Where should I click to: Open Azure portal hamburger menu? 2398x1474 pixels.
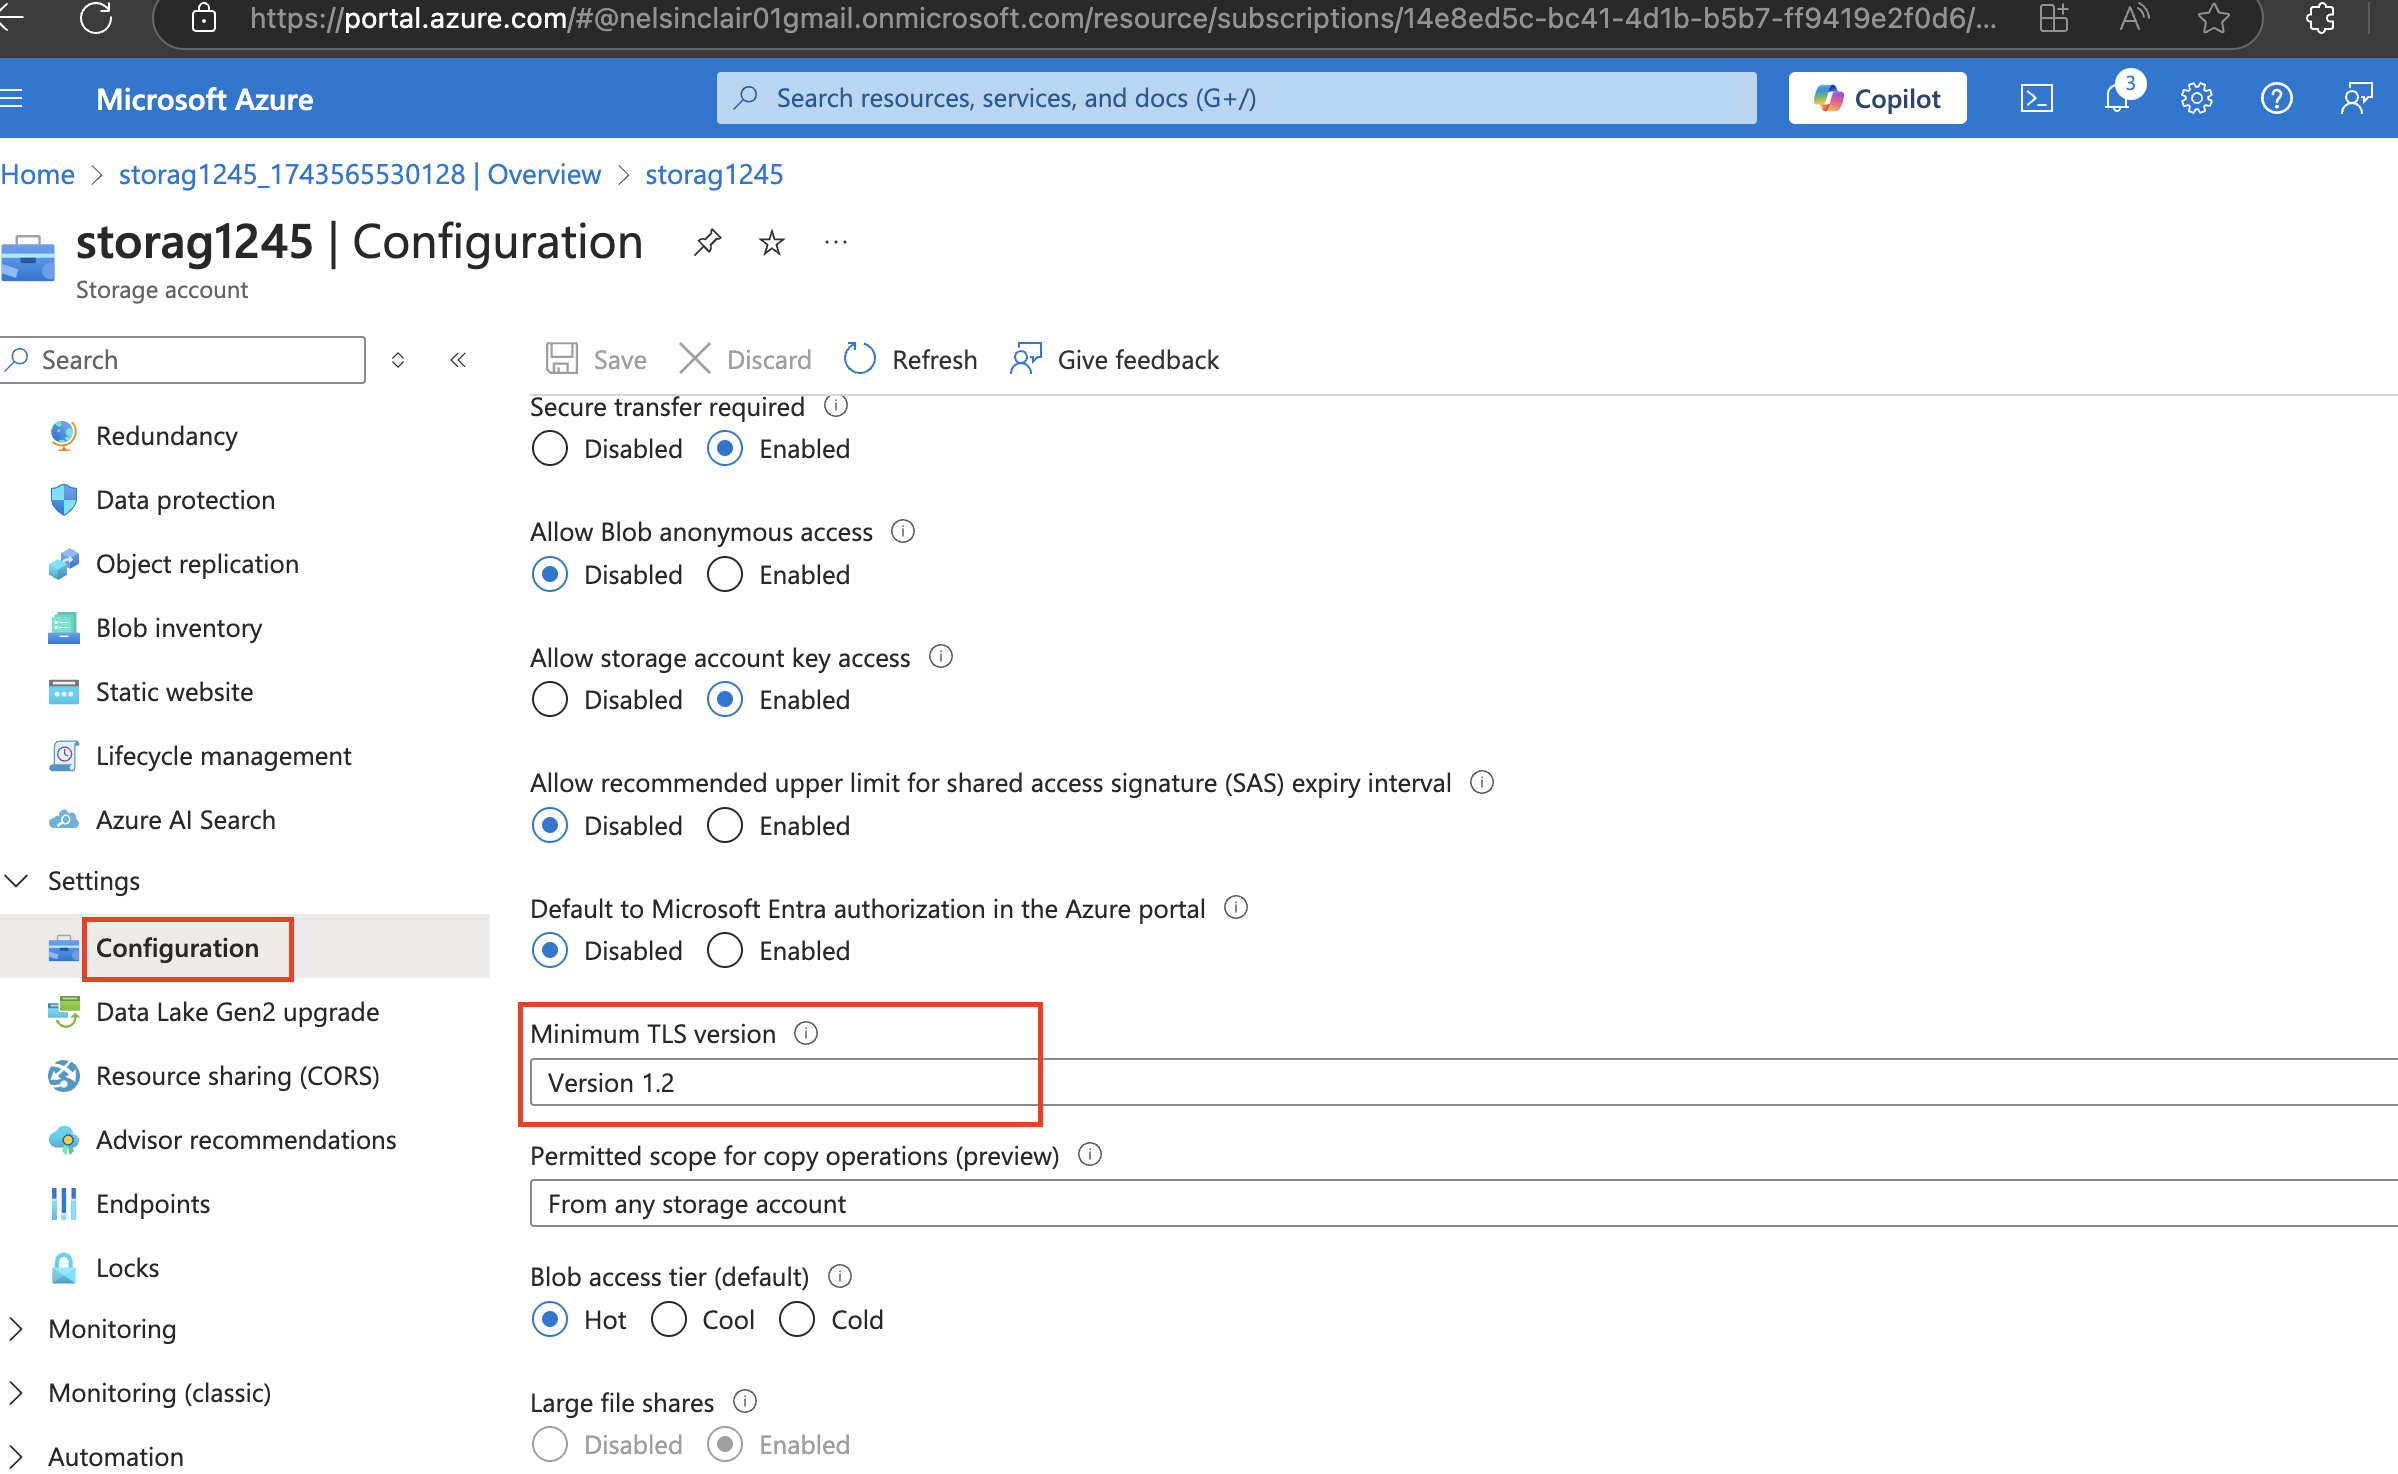(11, 98)
